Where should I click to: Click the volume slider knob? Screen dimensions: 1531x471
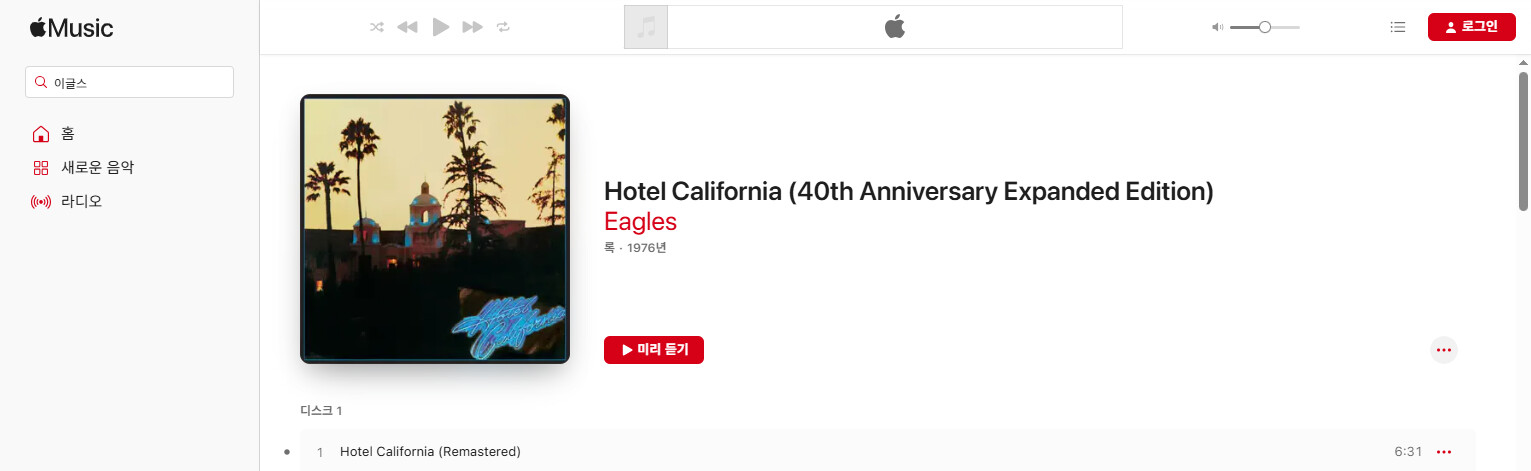tap(1265, 27)
